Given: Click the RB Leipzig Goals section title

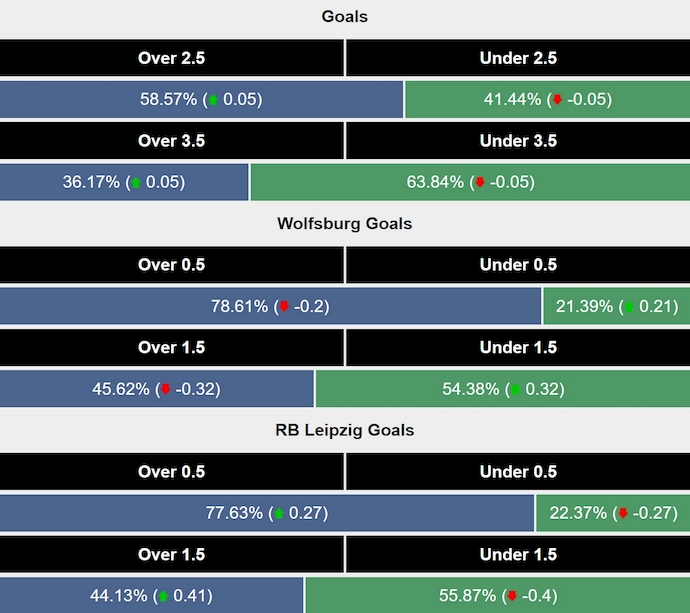Looking at the screenshot, I should (344, 431).
